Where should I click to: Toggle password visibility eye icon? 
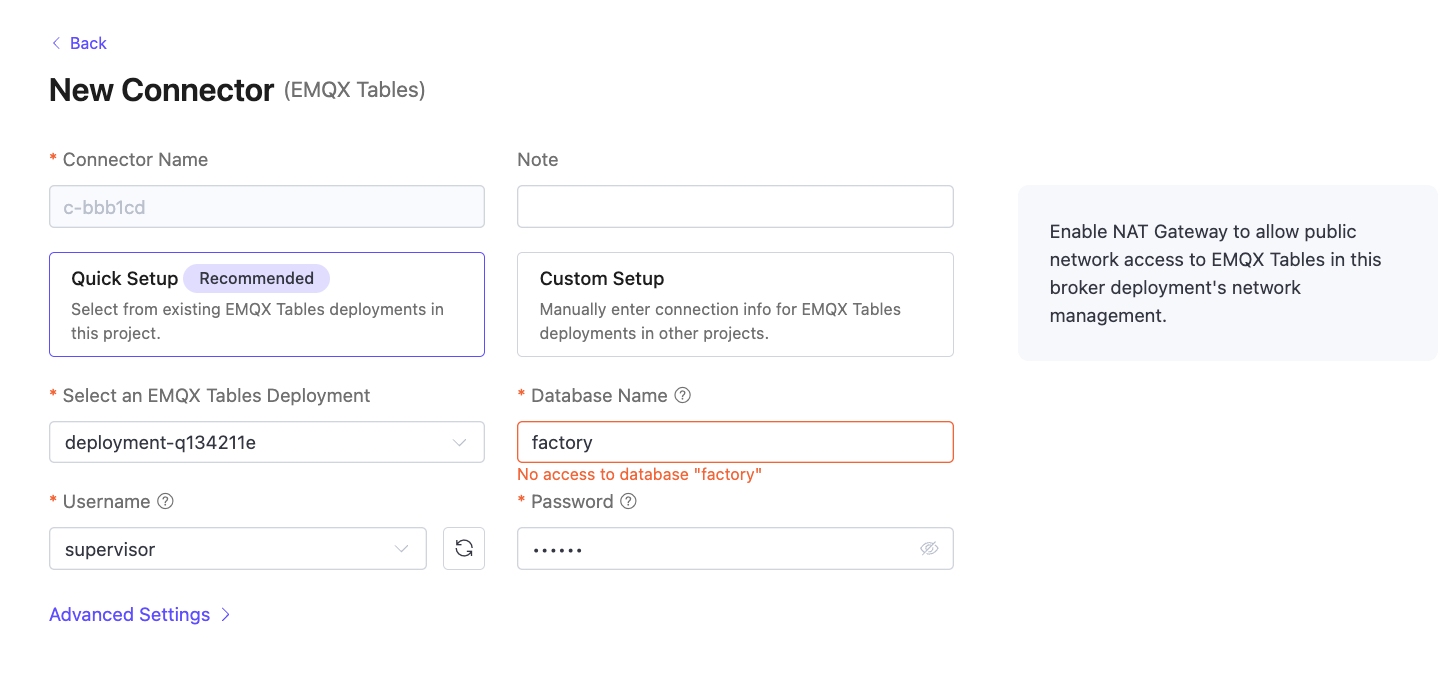929,548
